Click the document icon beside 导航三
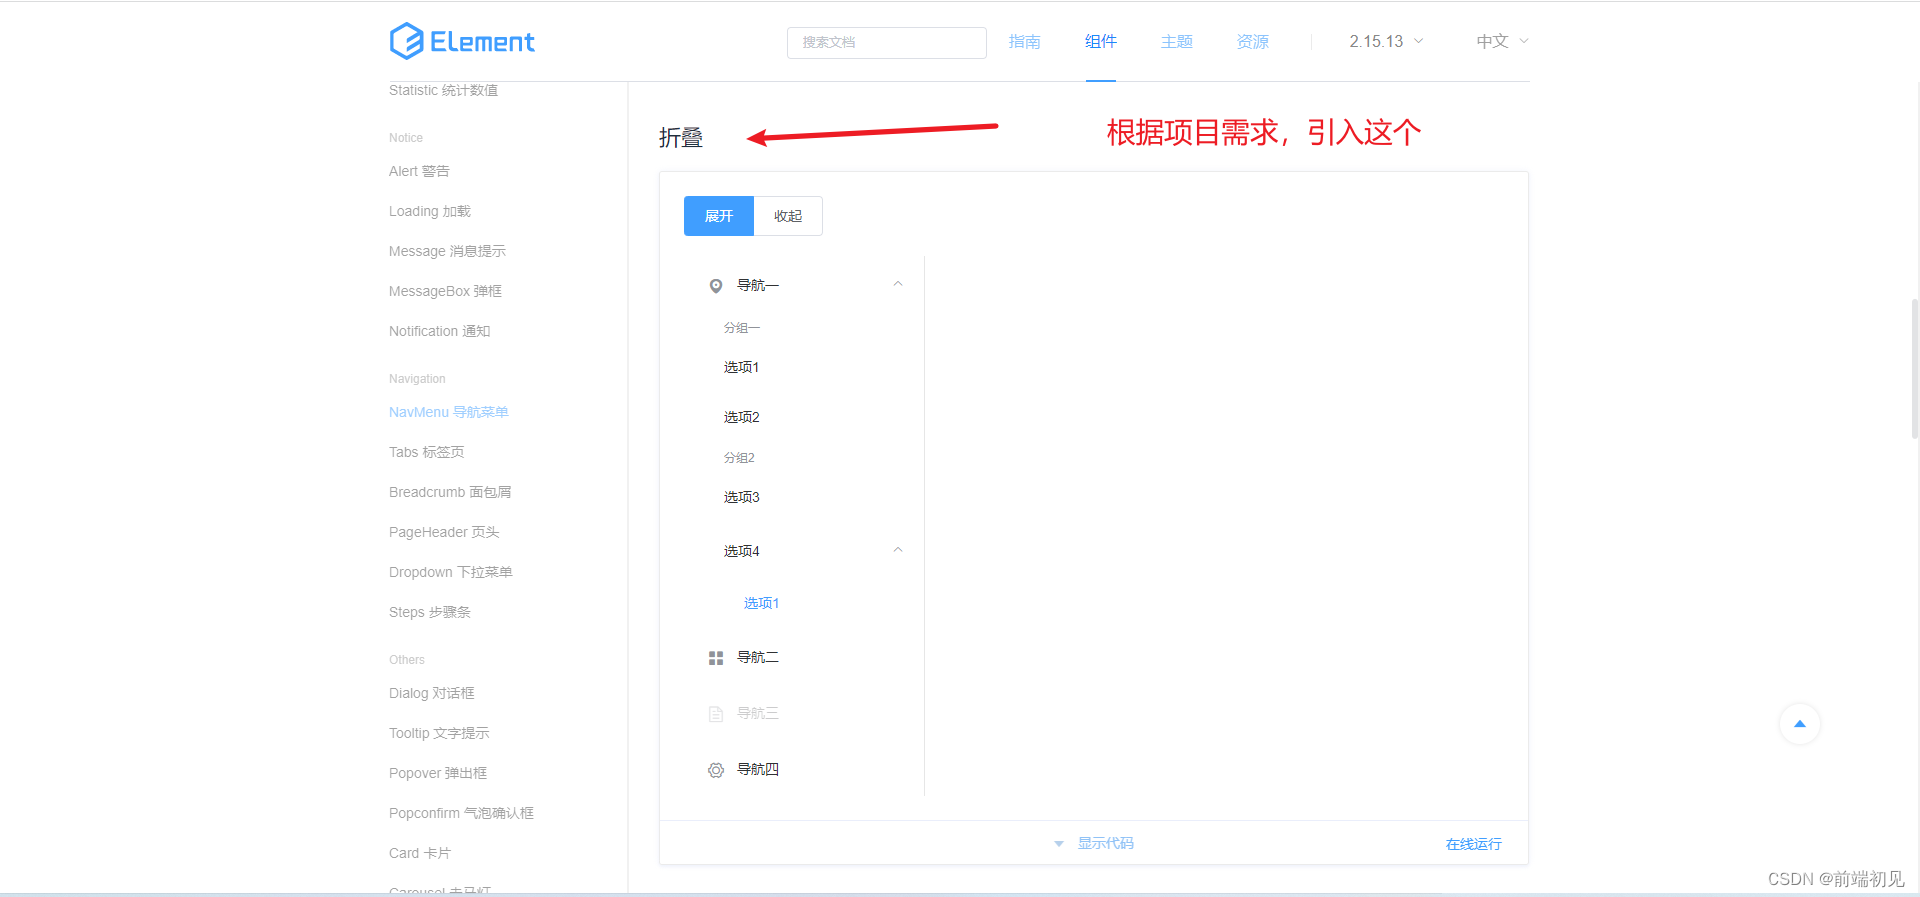The image size is (1920, 897). tap(716, 714)
